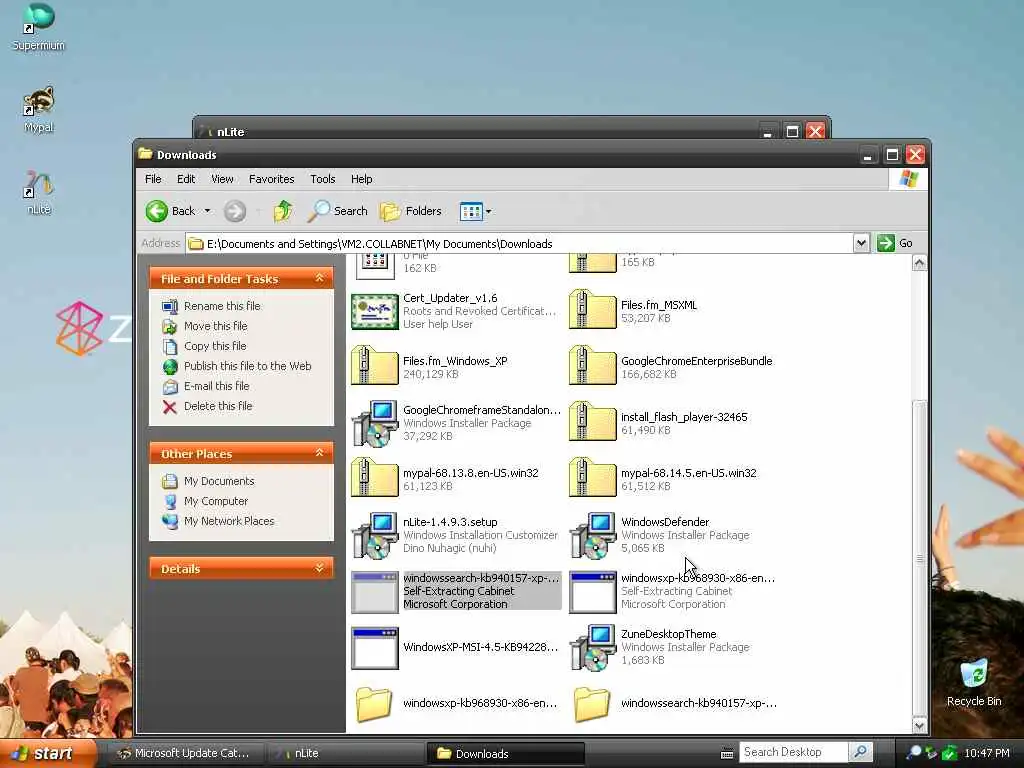Select the Files.fm_Windows_XP zip icon
This screenshot has height=768, width=1024.
pos(375,366)
